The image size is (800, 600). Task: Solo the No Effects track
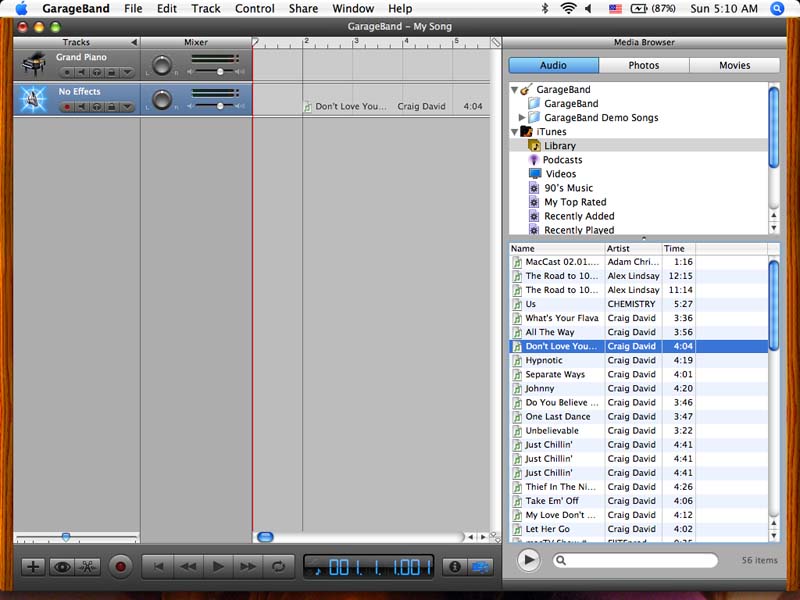tap(96, 107)
